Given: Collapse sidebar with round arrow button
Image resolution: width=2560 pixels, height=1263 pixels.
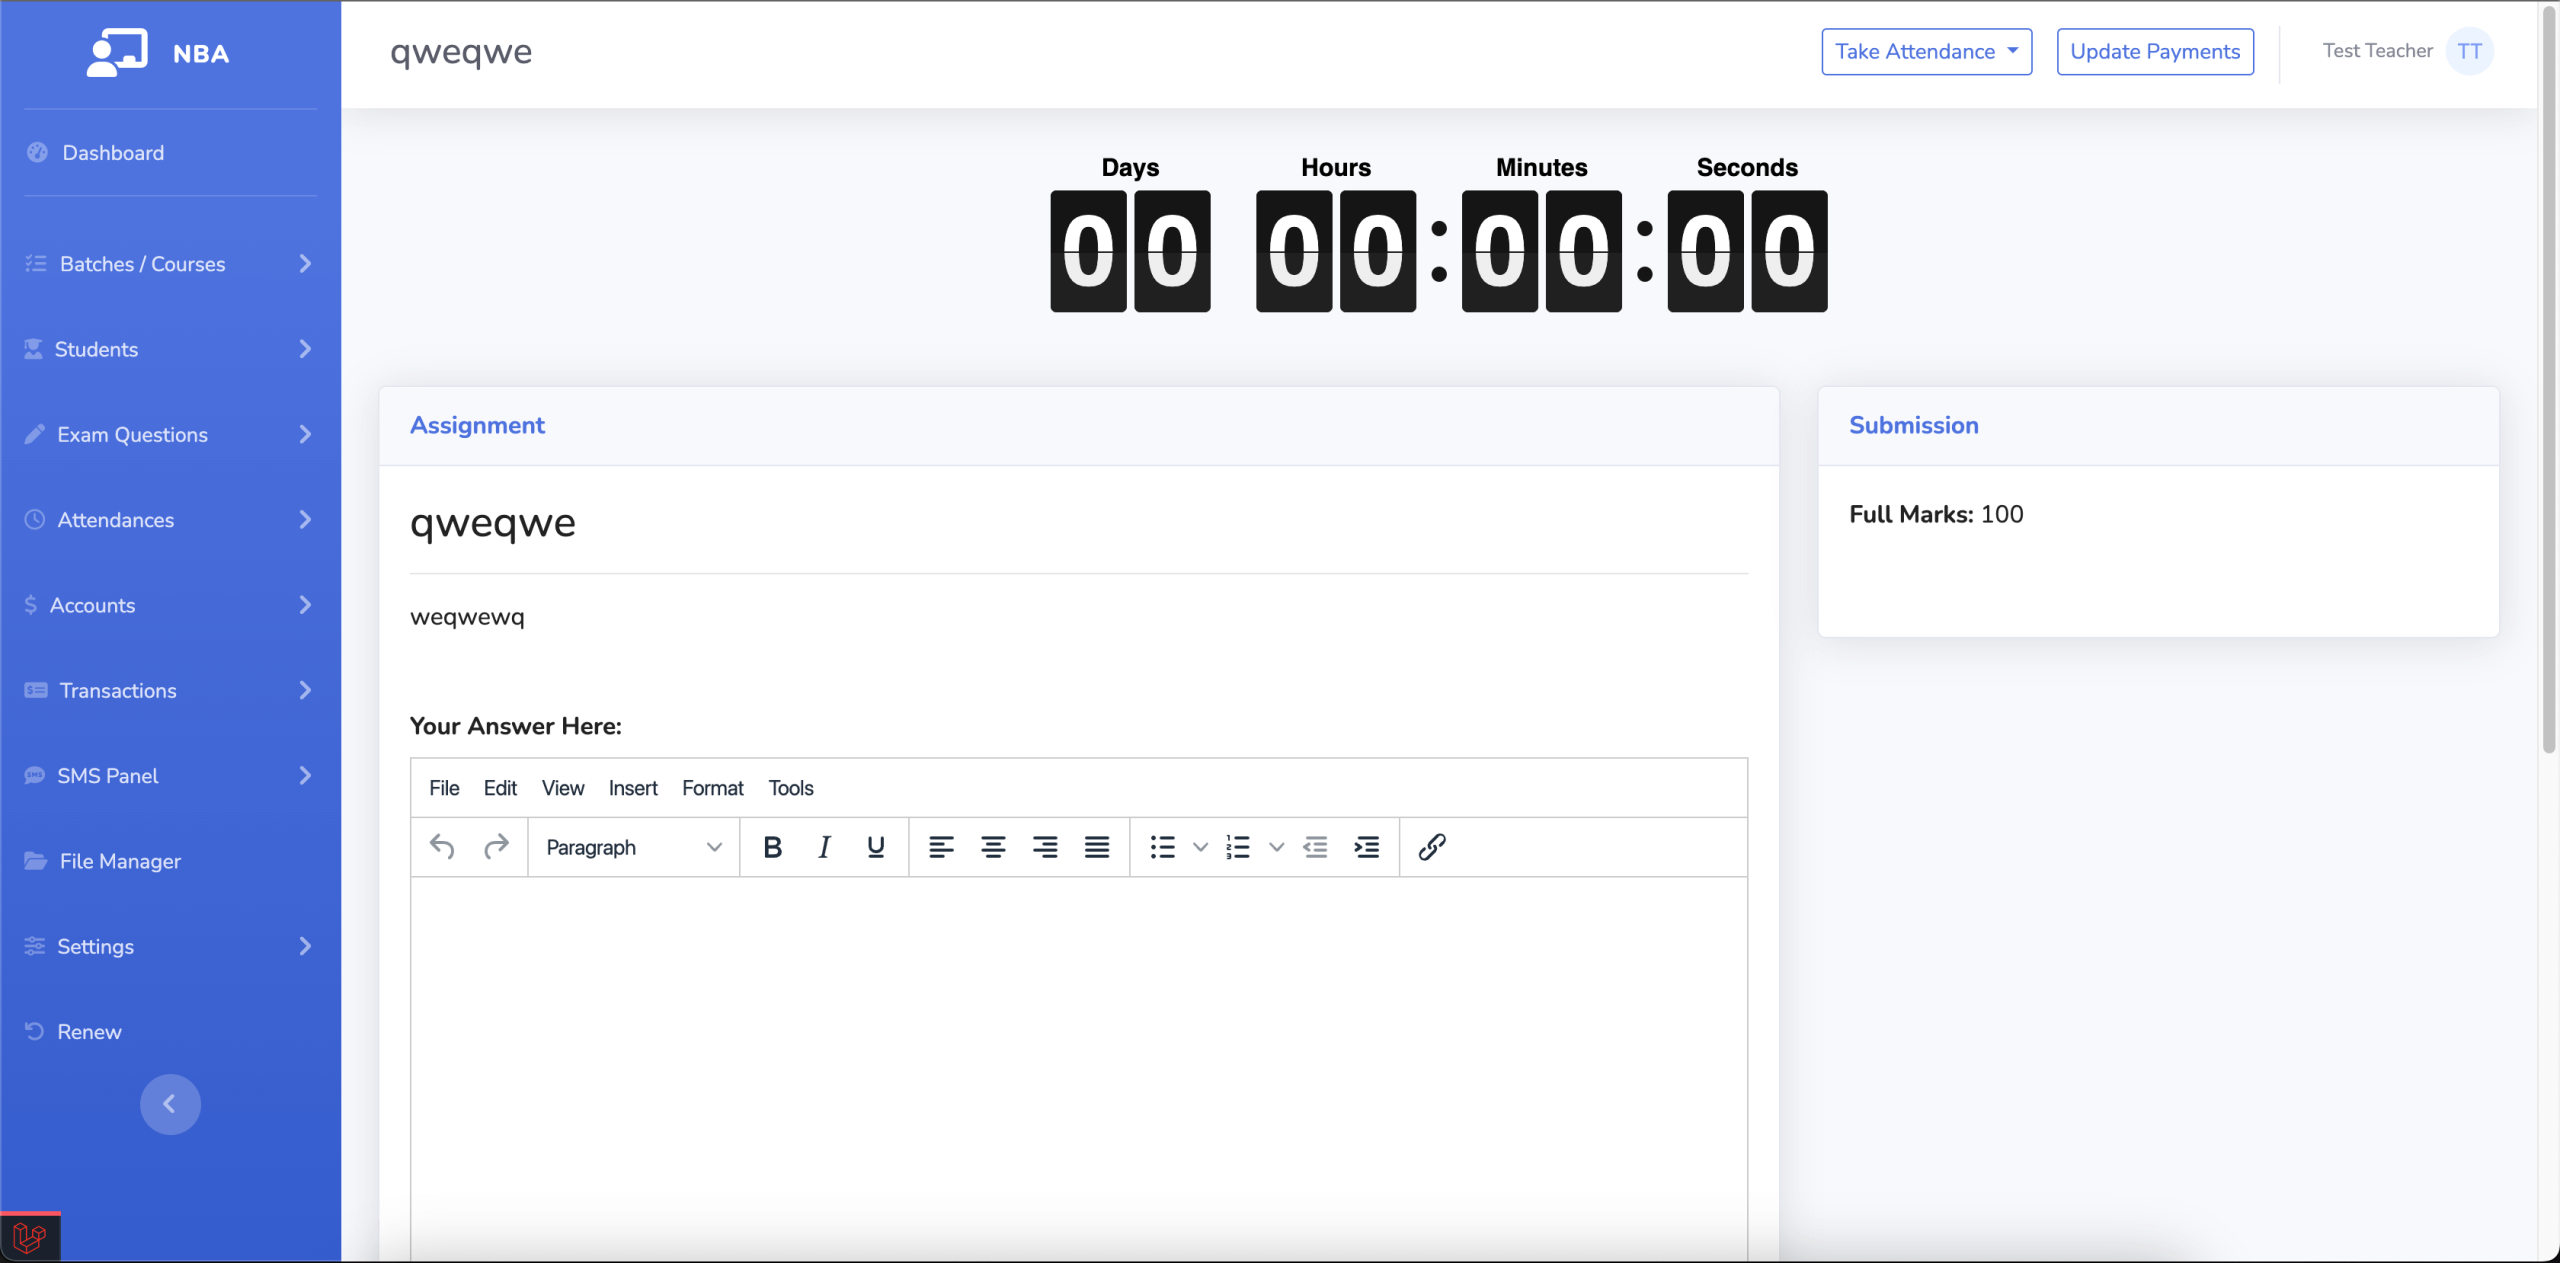Looking at the screenshot, I should (x=170, y=1104).
